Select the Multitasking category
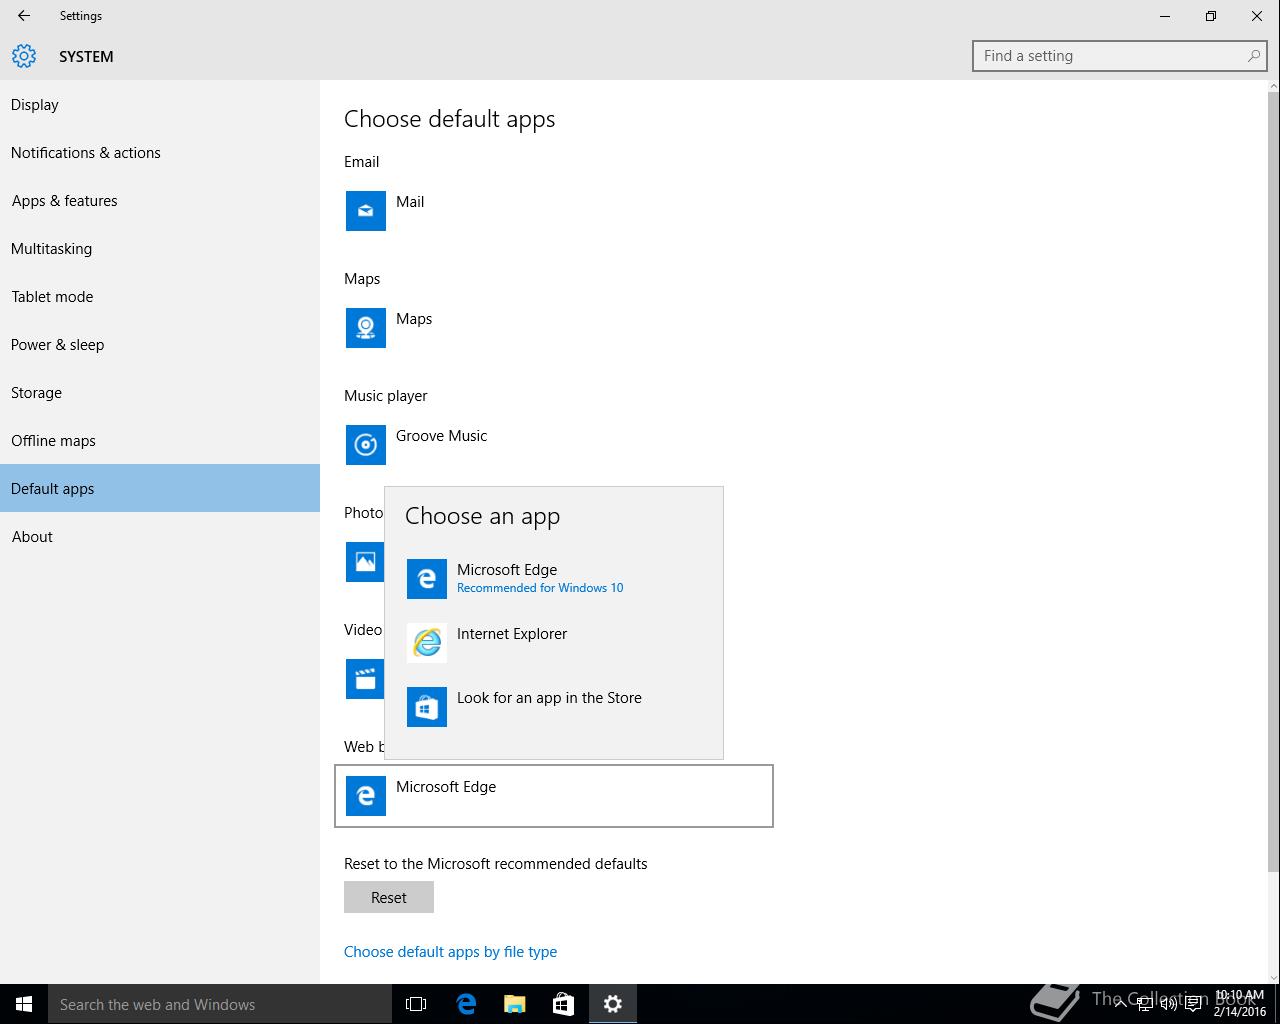1280x1024 pixels. pyautogui.click(x=160, y=249)
